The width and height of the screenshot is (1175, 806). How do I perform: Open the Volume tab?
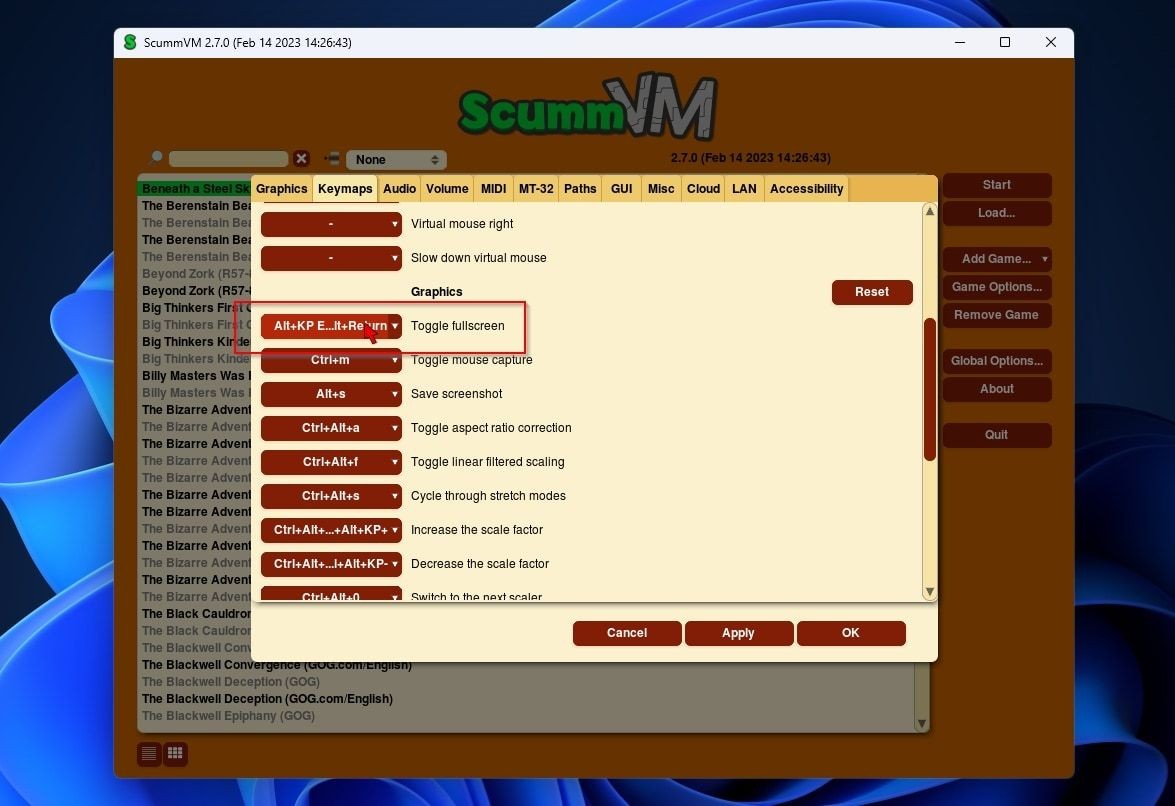click(x=447, y=189)
